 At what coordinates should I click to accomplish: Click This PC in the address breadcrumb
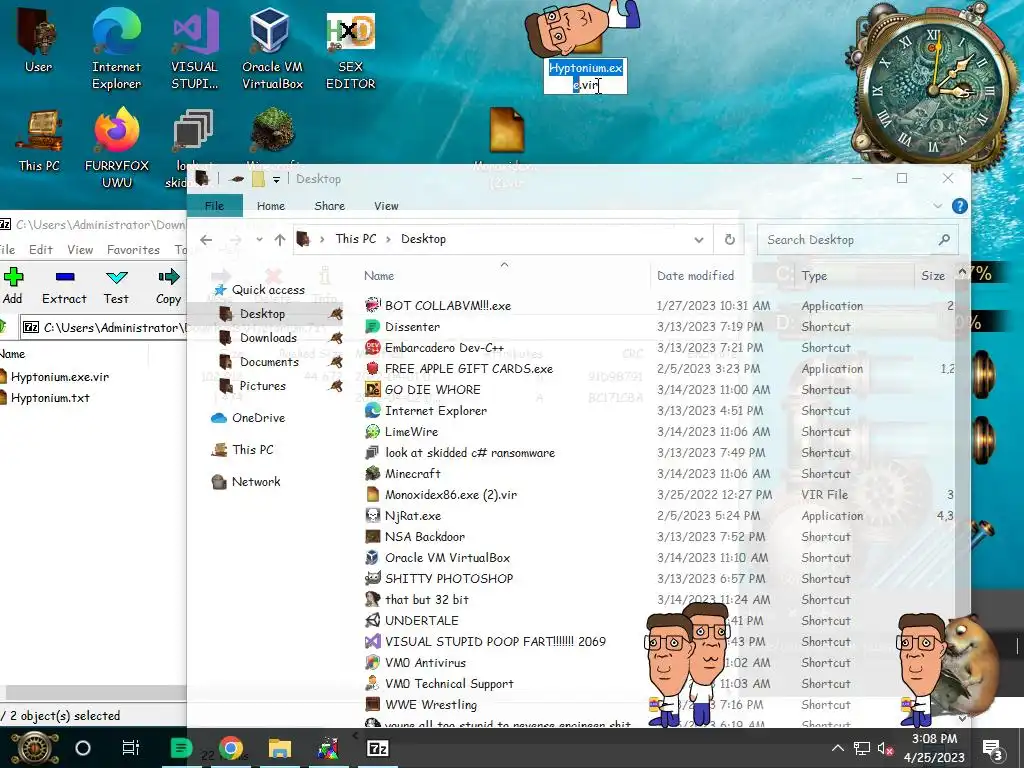click(356, 239)
